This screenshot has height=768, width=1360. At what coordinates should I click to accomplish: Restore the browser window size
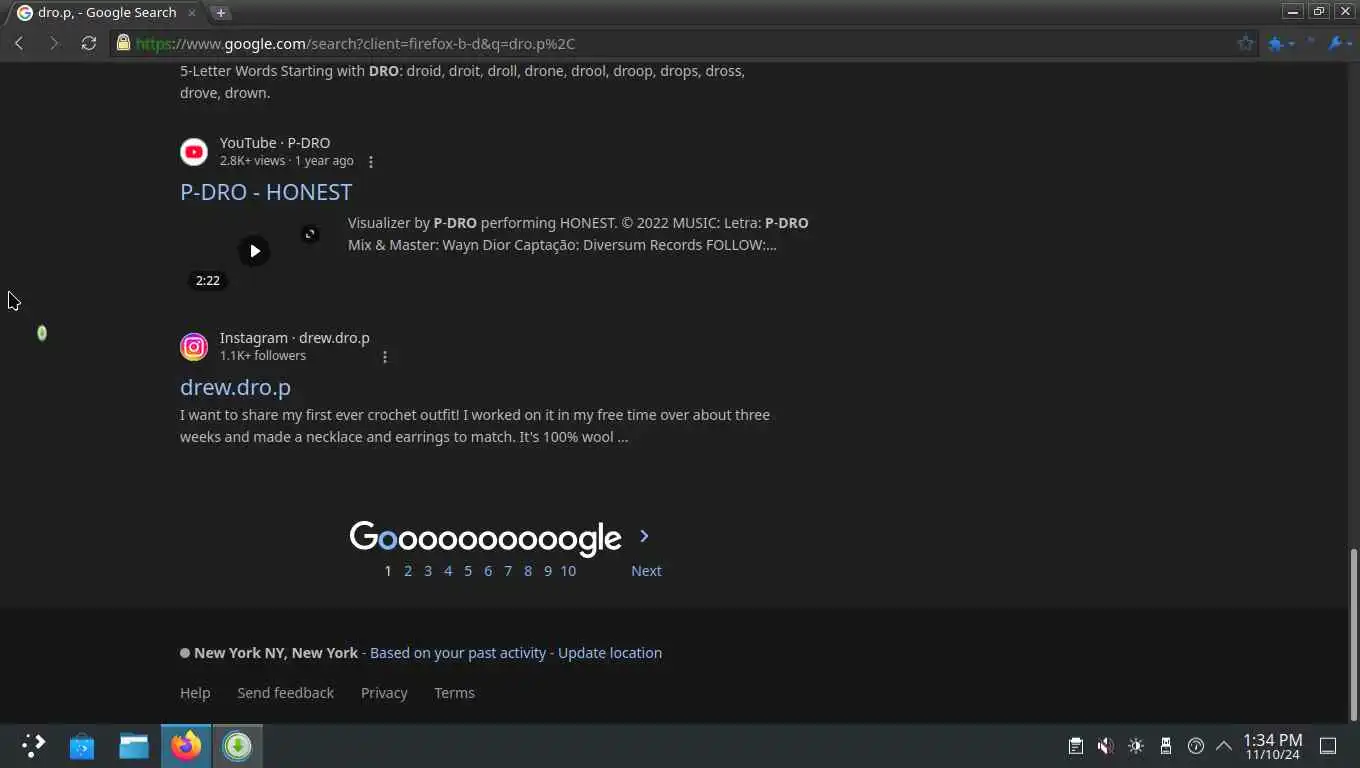tap(1319, 12)
